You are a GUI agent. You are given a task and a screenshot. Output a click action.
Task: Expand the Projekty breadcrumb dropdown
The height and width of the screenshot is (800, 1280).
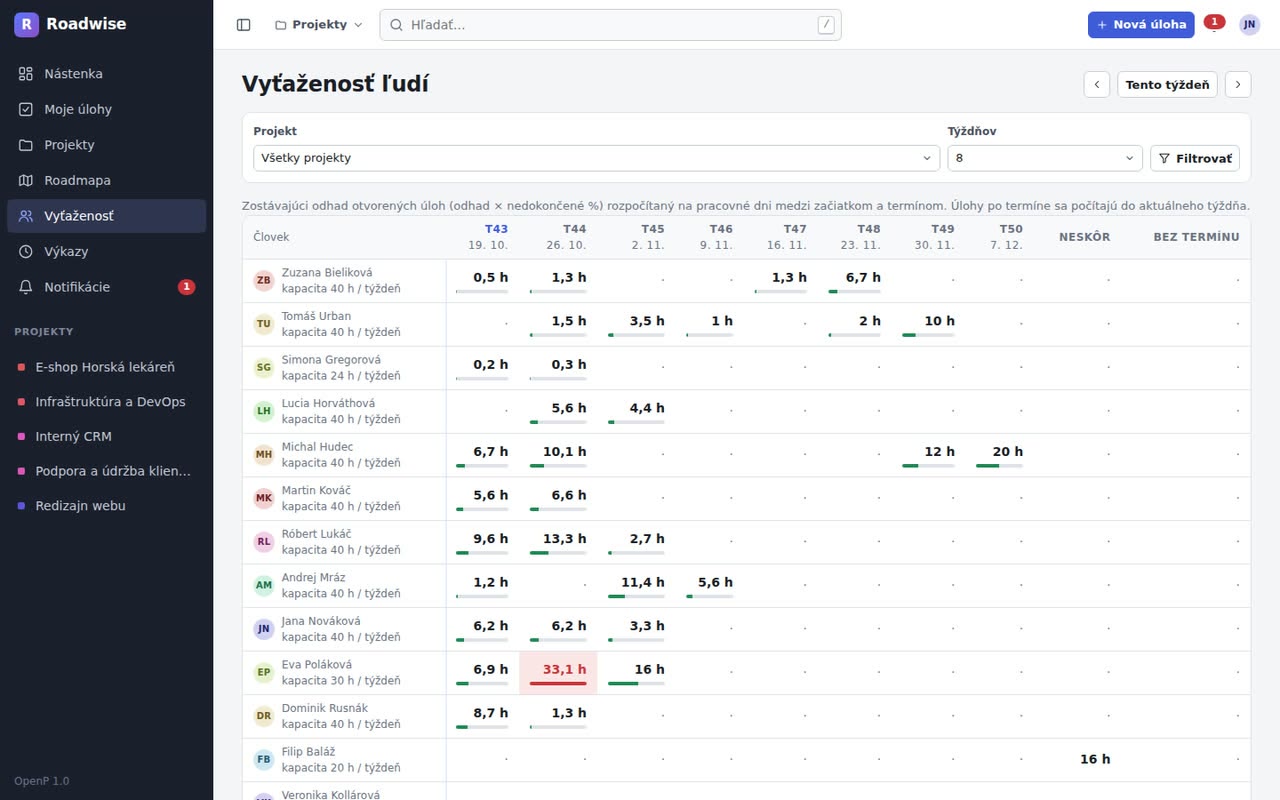[318, 25]
